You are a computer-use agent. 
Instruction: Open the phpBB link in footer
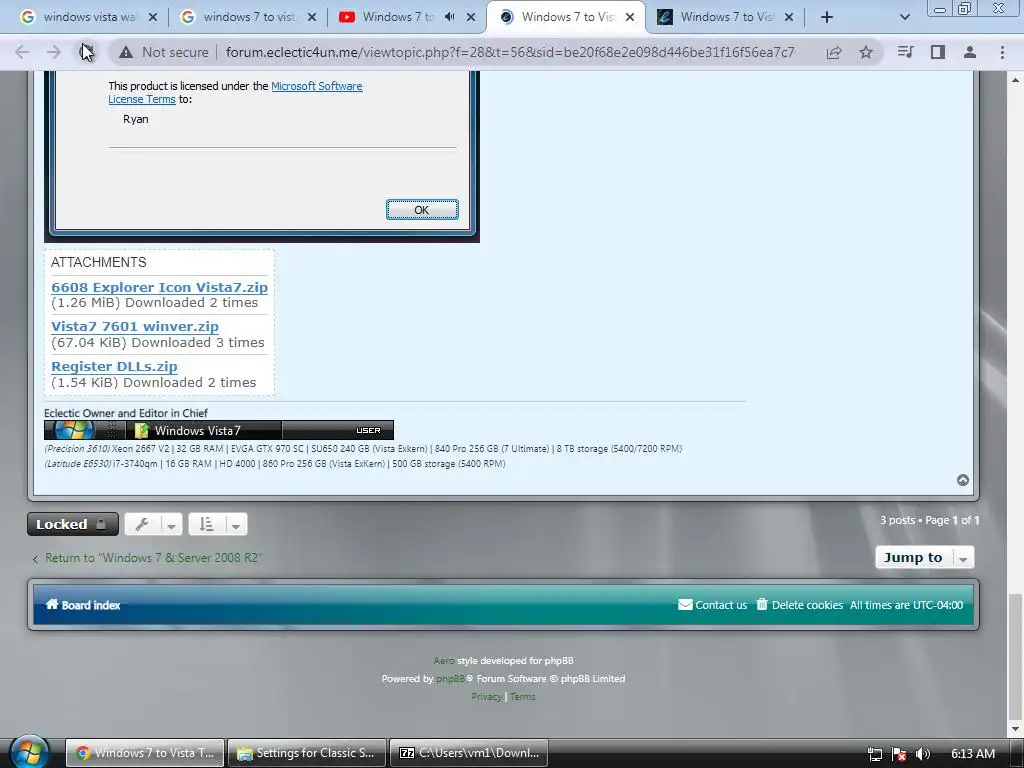coord(451,679)
